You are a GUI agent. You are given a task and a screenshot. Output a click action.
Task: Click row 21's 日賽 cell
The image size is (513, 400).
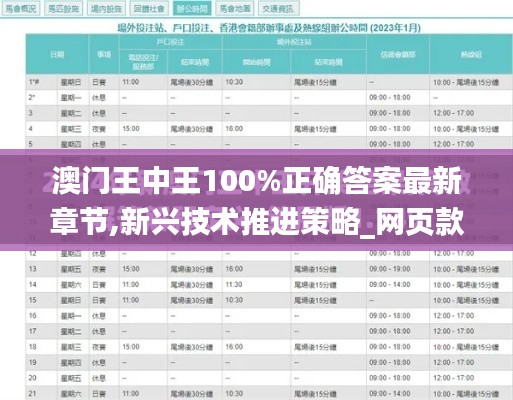99,394
